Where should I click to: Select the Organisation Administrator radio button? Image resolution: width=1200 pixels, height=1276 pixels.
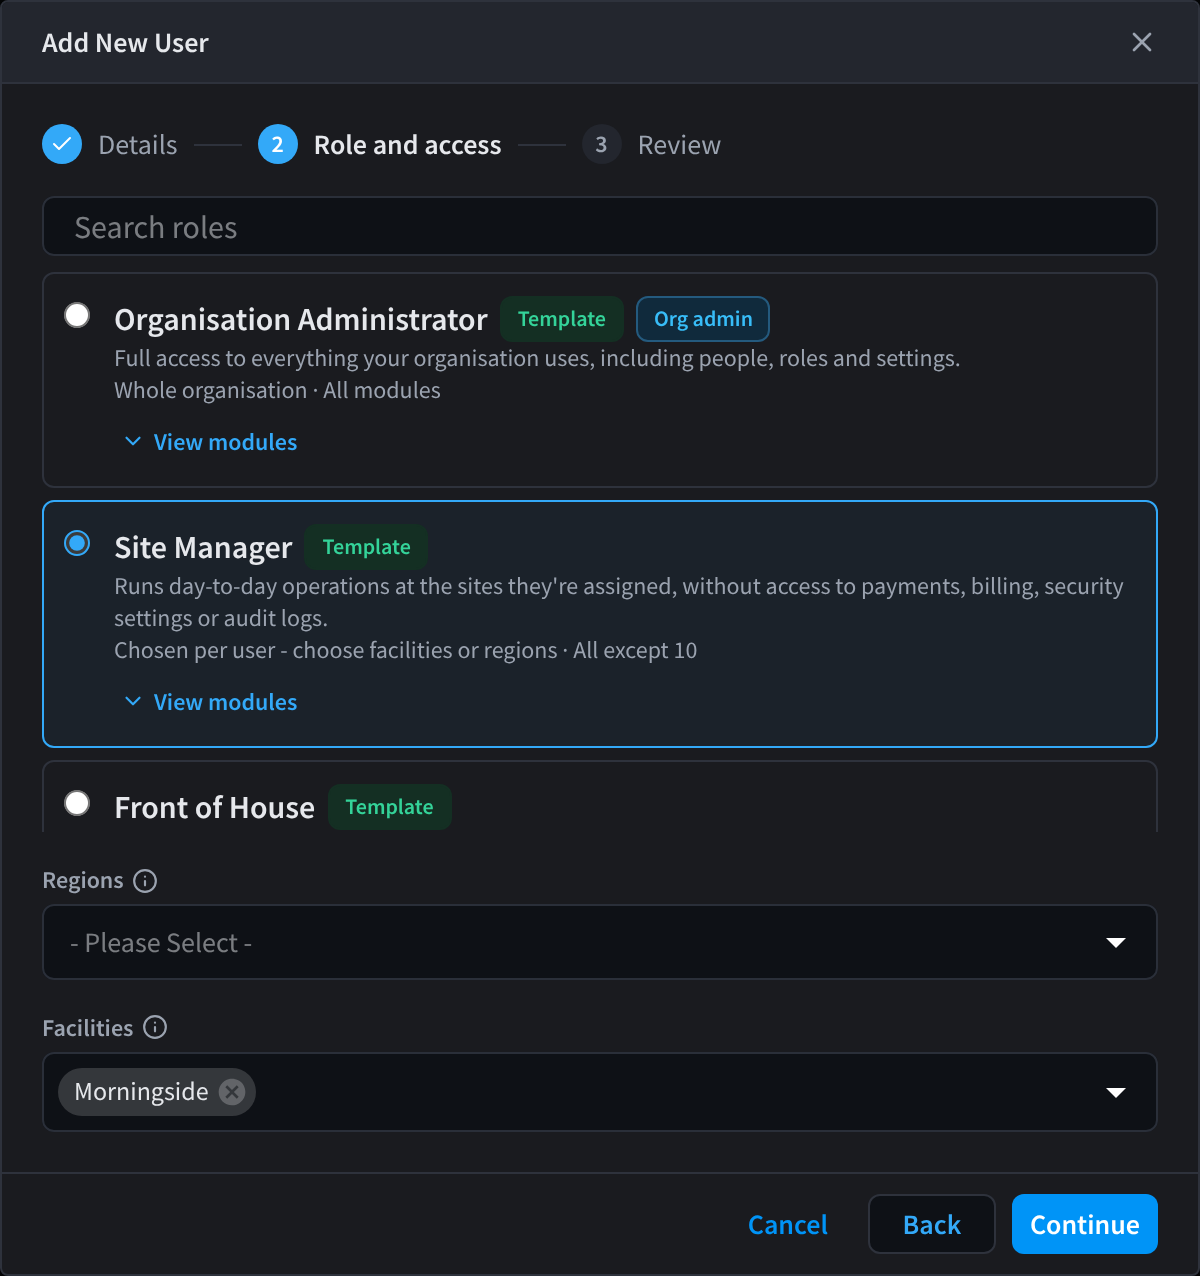[x=77, y=316]
